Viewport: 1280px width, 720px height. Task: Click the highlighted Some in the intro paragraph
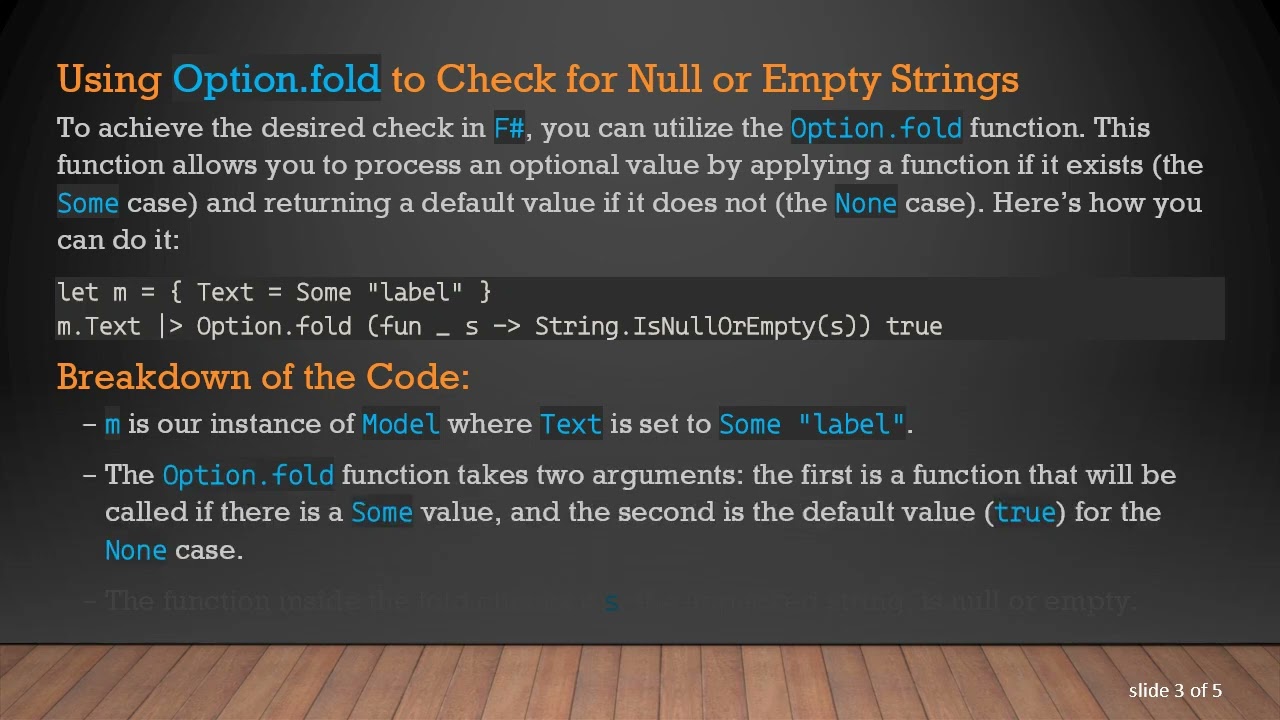(88, 203)
